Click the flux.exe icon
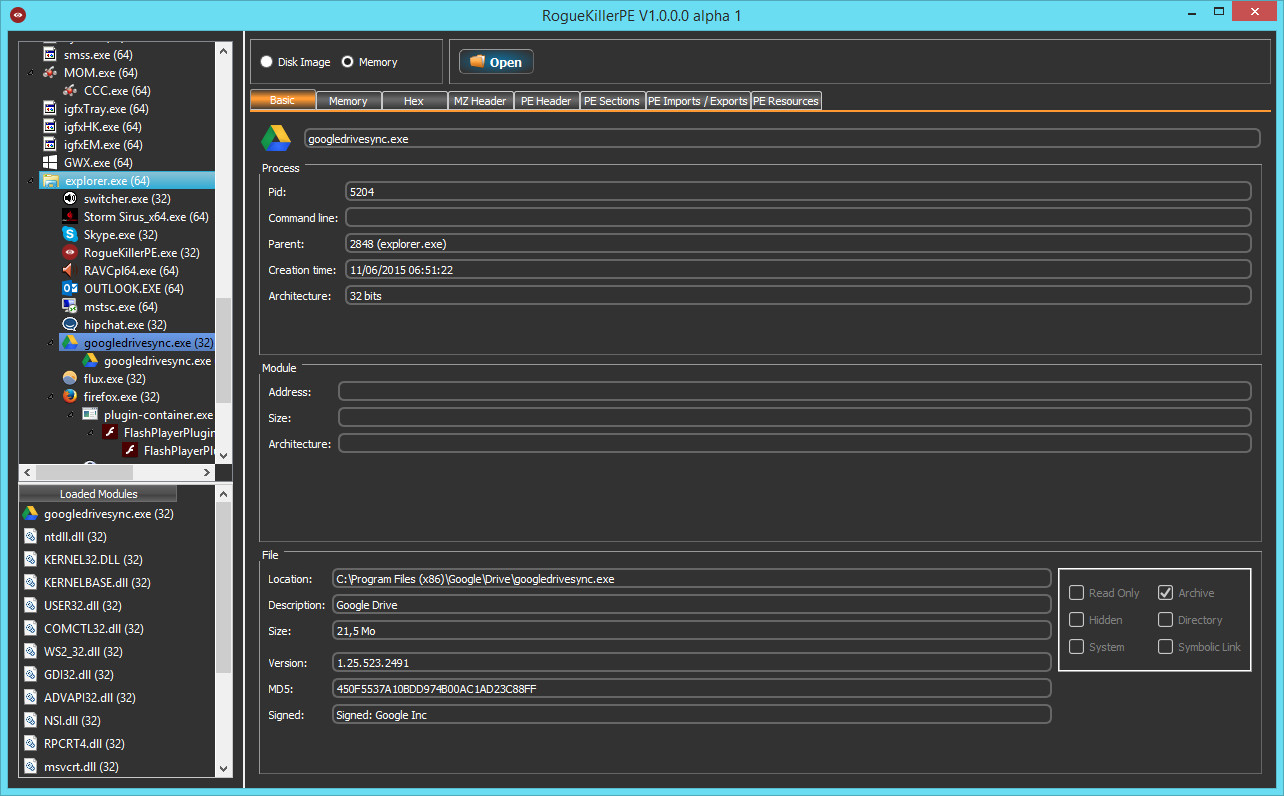The height and width of the screenshot is (796, 1284). click(x=70, y=378)
